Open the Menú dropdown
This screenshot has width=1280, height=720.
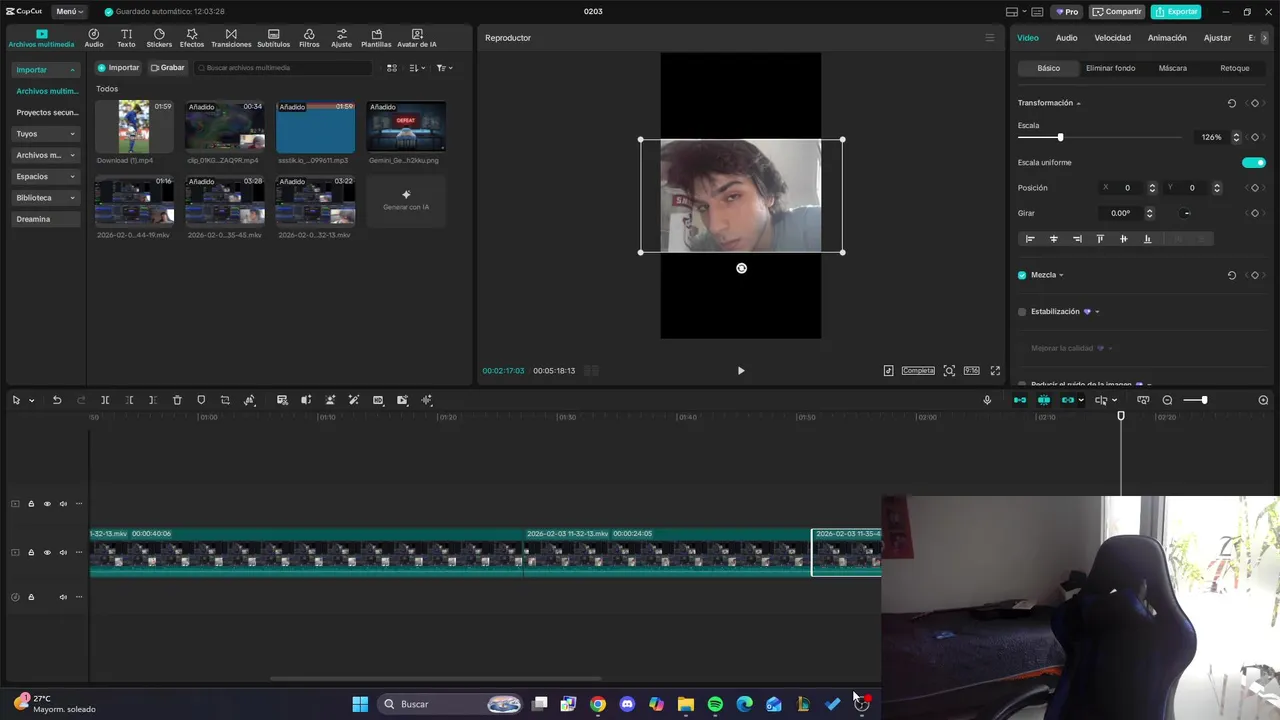click(69, 12)
